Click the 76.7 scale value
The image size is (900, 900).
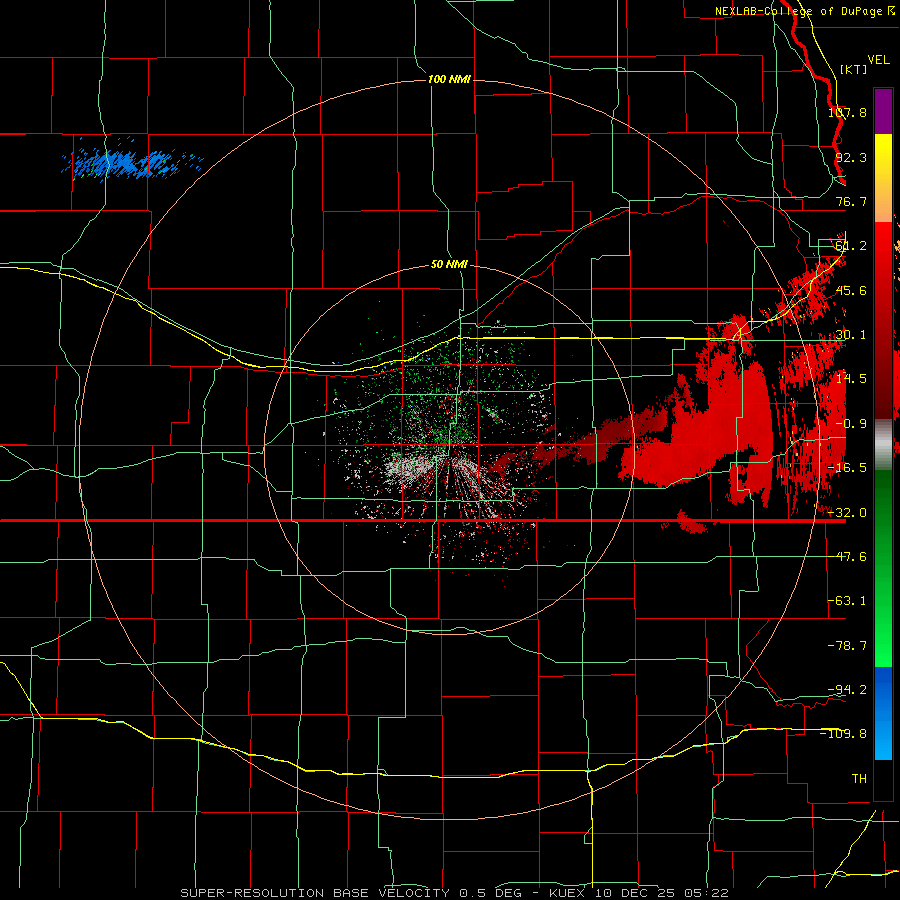pos(851,201)
